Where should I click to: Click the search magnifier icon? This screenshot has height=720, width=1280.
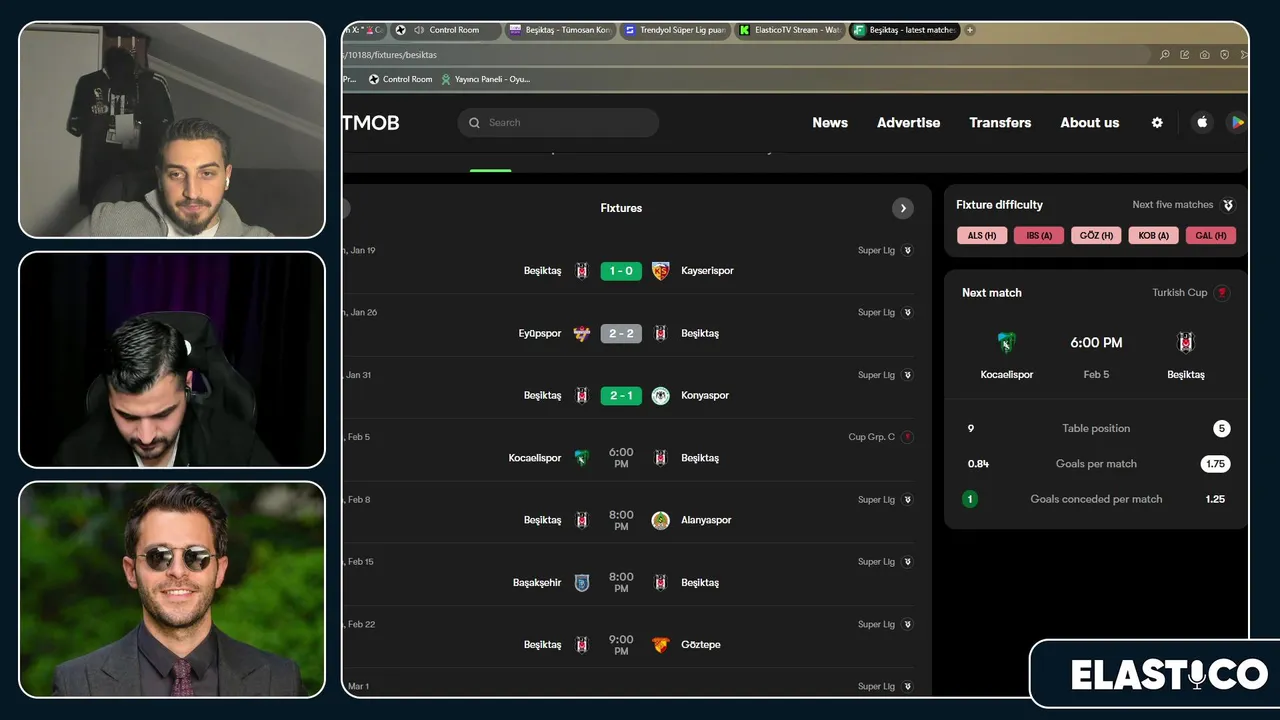pyautogui.click(x=475, y=123)
